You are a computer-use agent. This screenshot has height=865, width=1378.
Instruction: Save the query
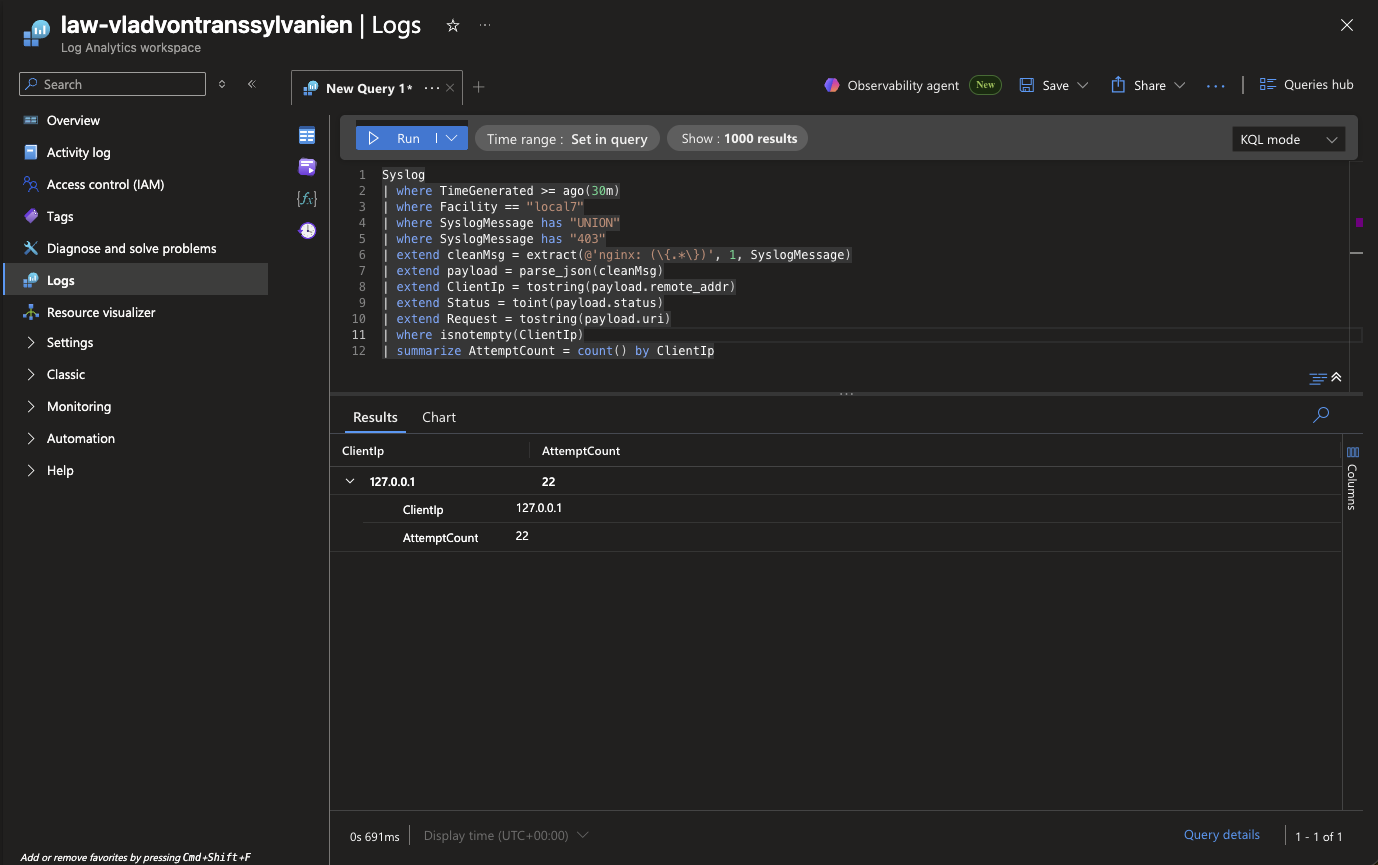tap(1044, 85)
